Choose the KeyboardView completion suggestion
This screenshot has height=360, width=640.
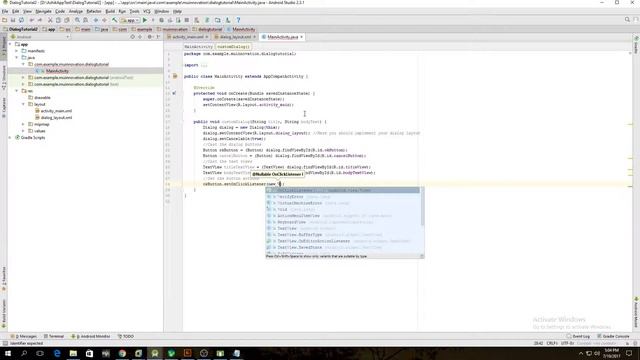(342, 222)
